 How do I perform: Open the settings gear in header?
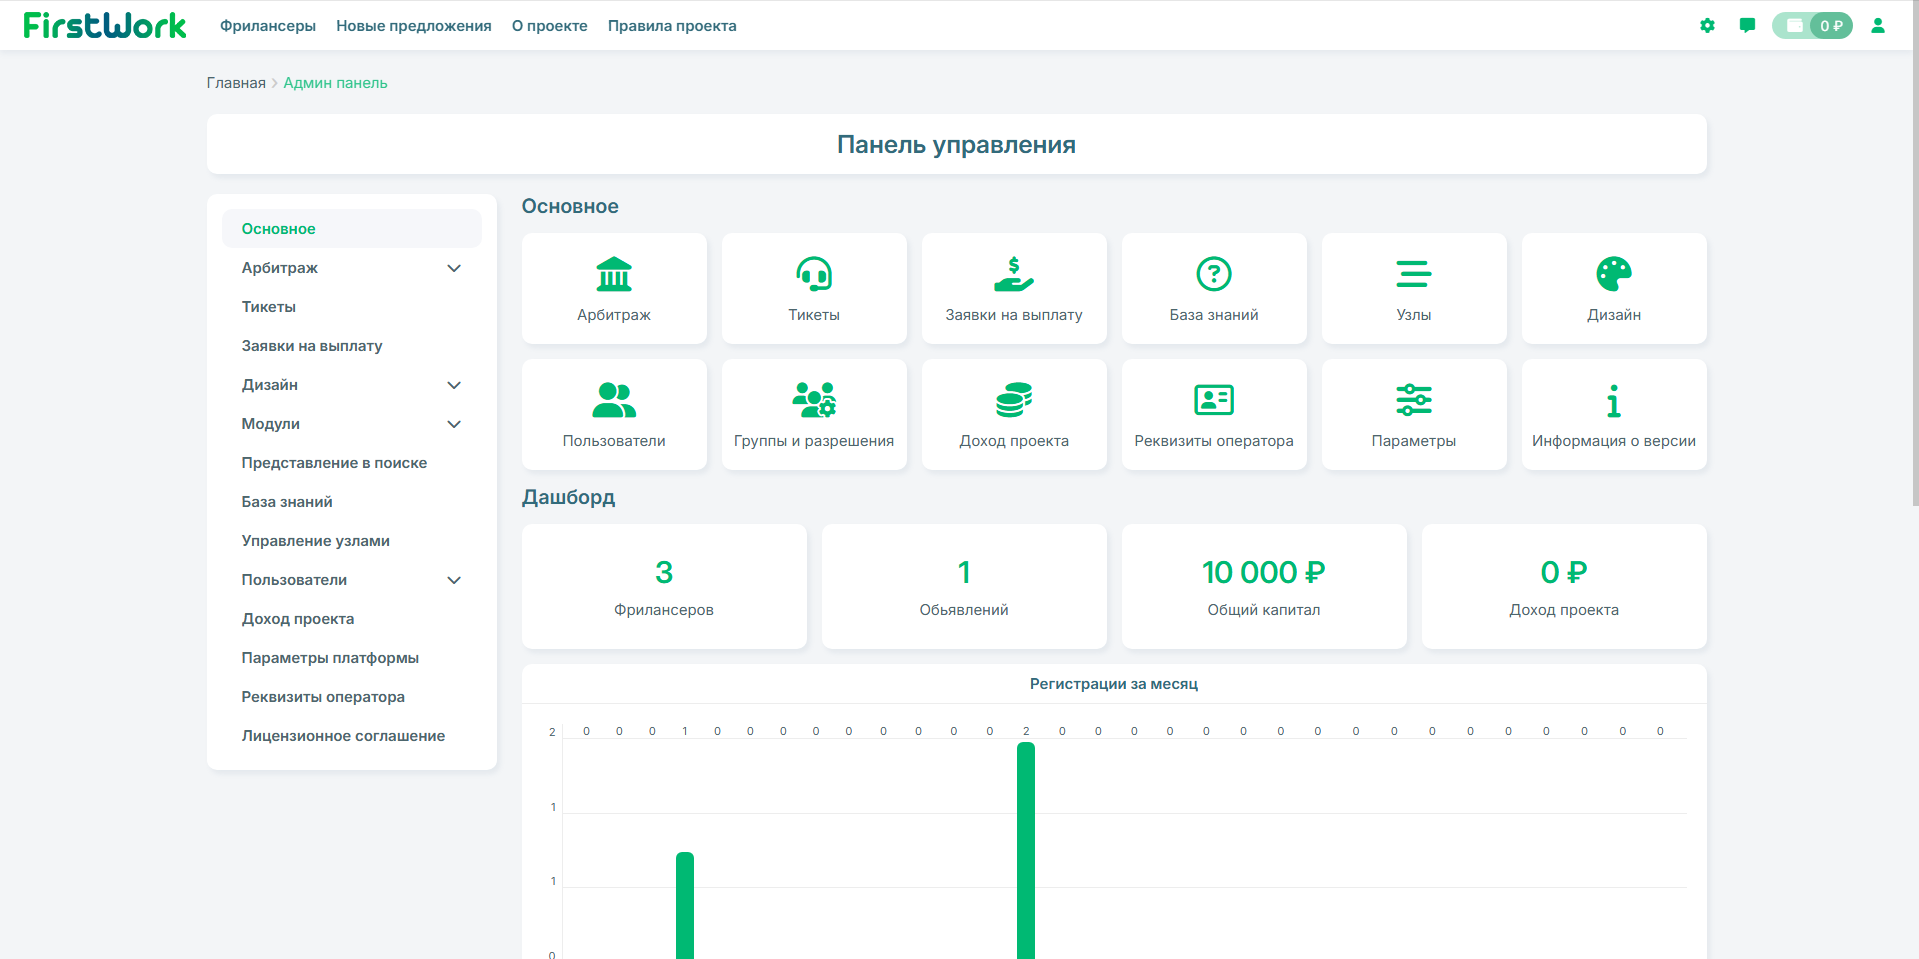[1707, 26]
